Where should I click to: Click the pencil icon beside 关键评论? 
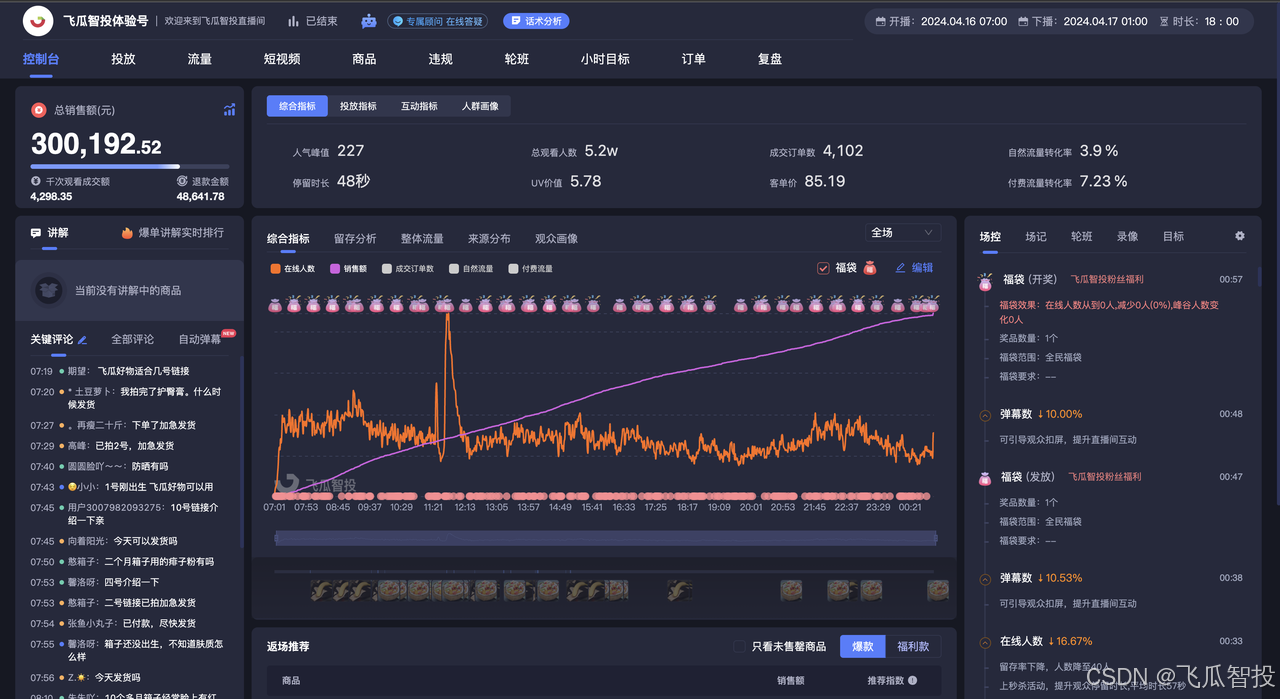point(83,340)
